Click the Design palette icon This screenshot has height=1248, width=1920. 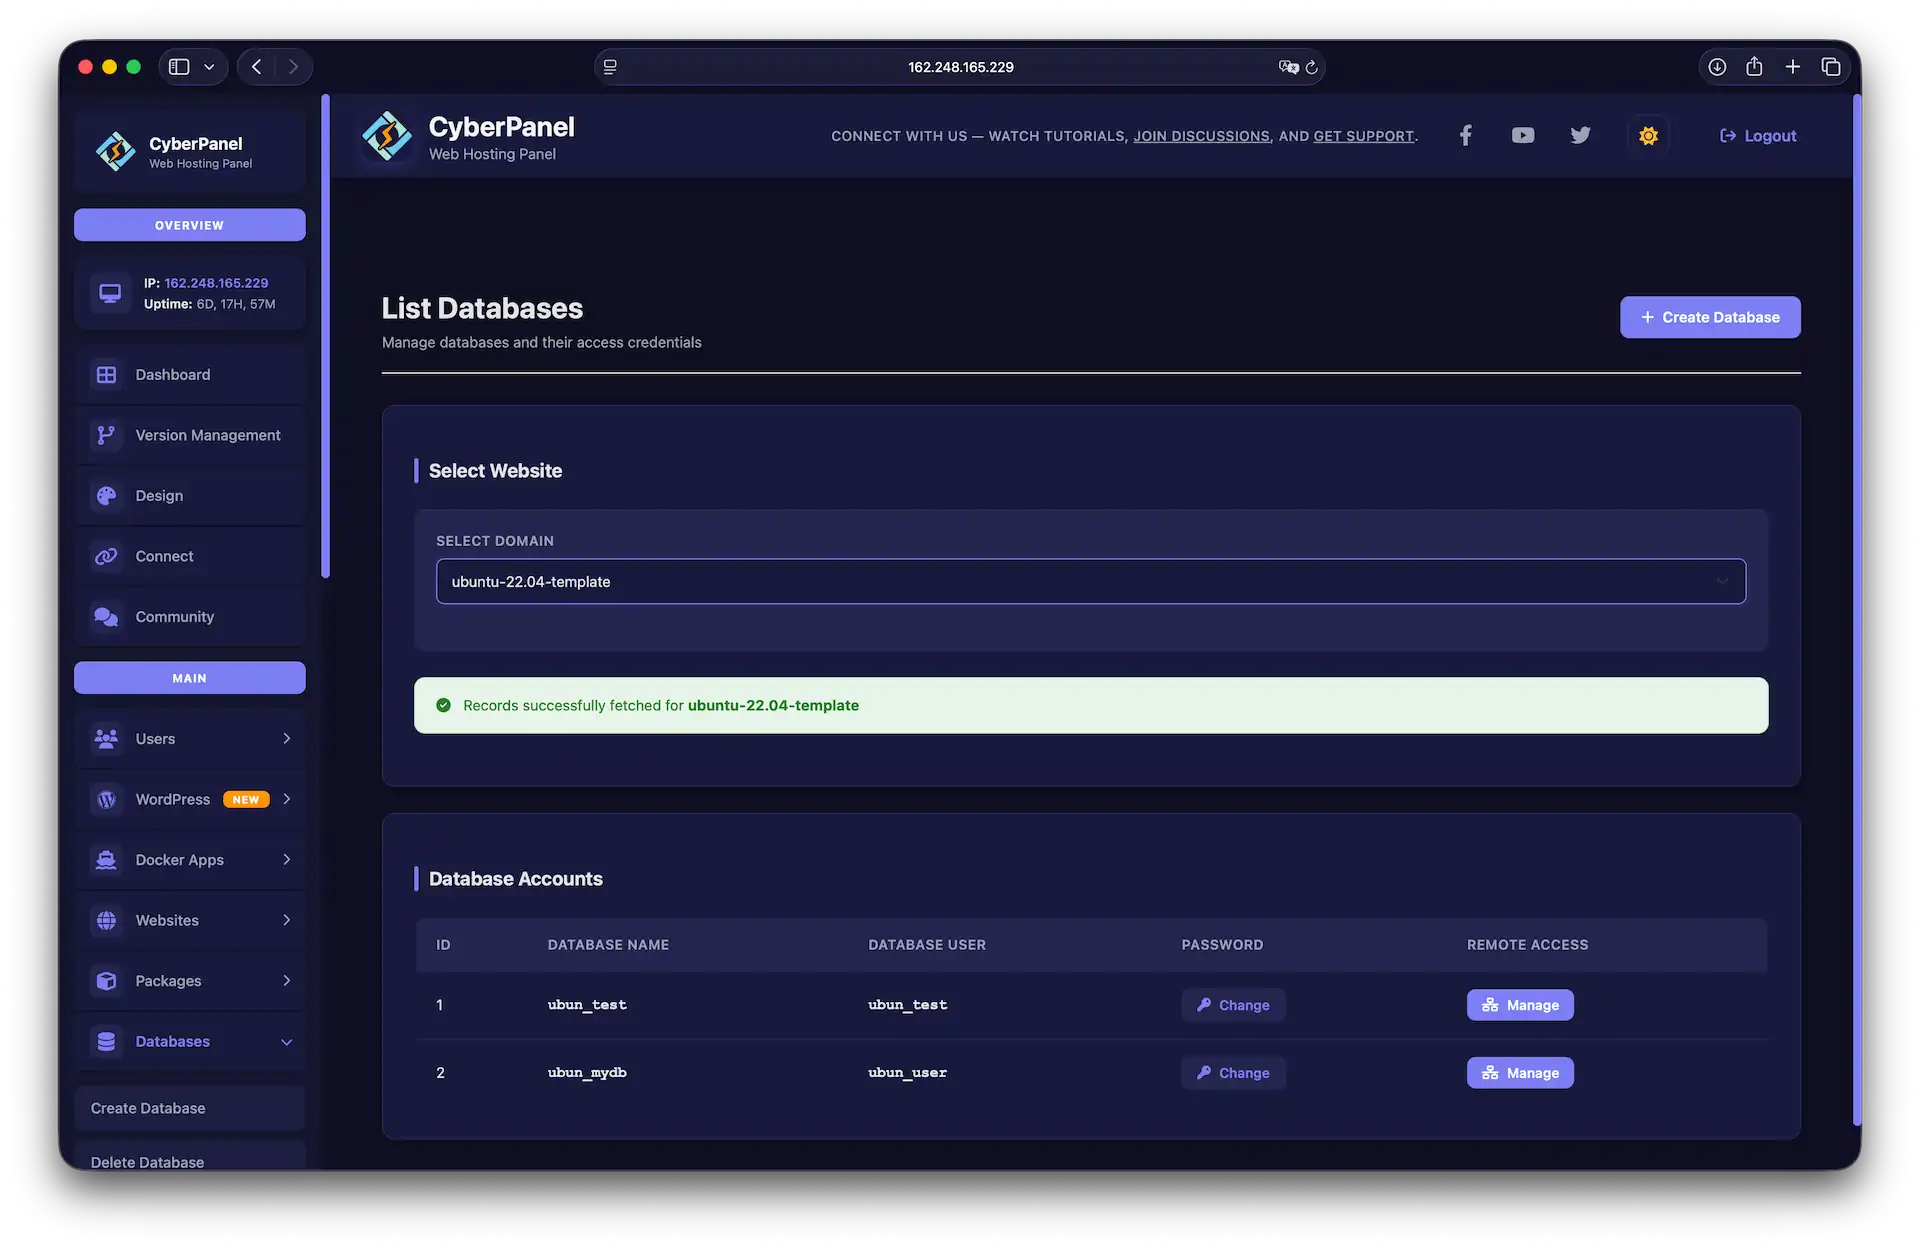coord(106,496)
